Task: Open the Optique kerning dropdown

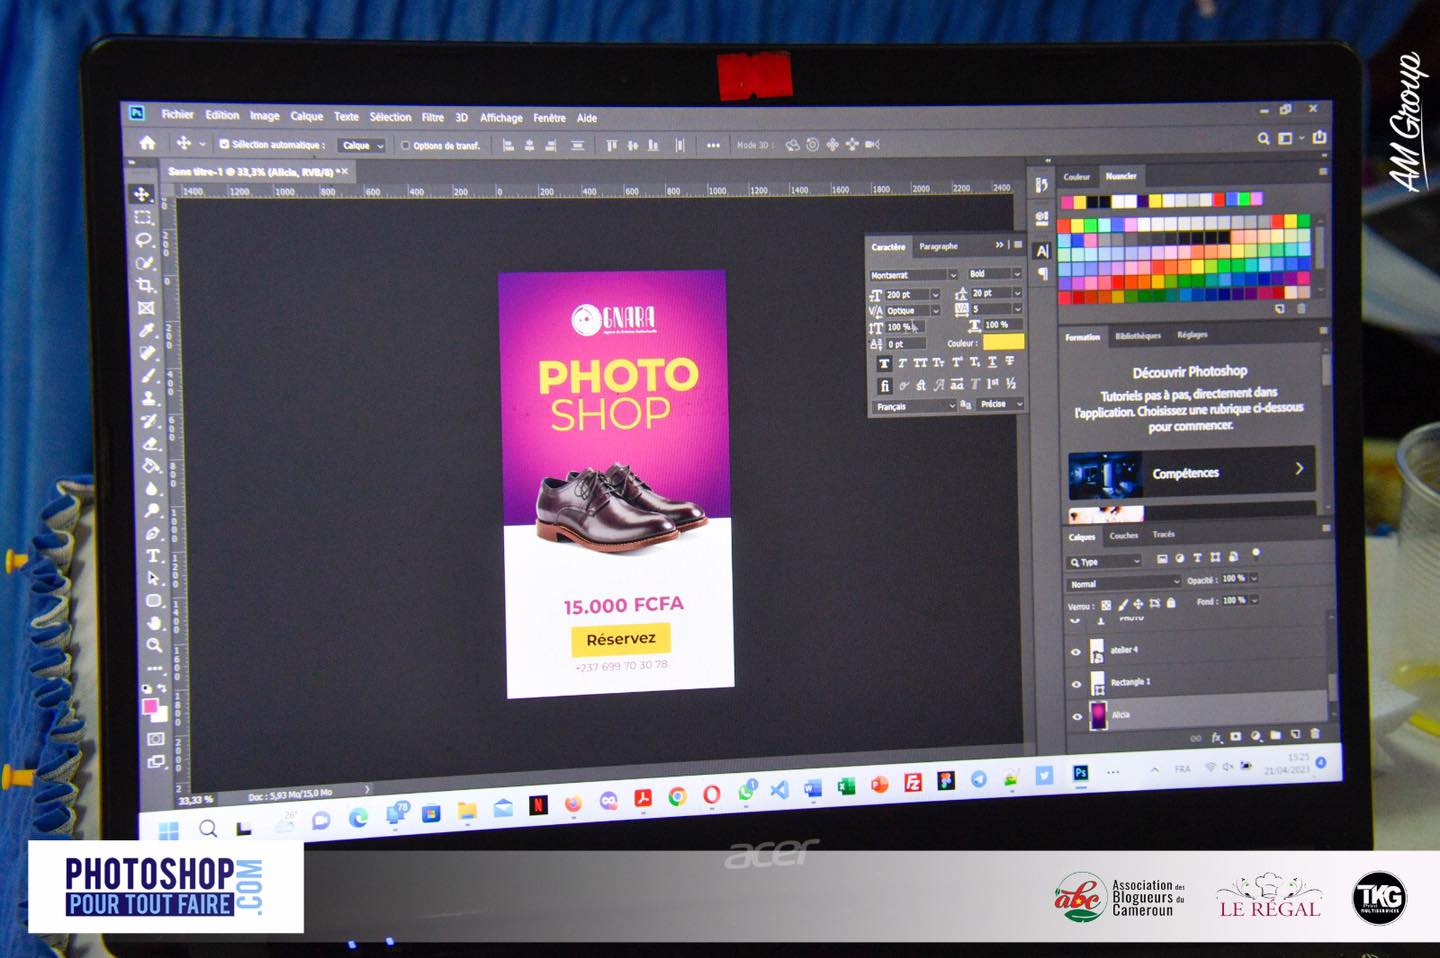Action: [912, 310]
